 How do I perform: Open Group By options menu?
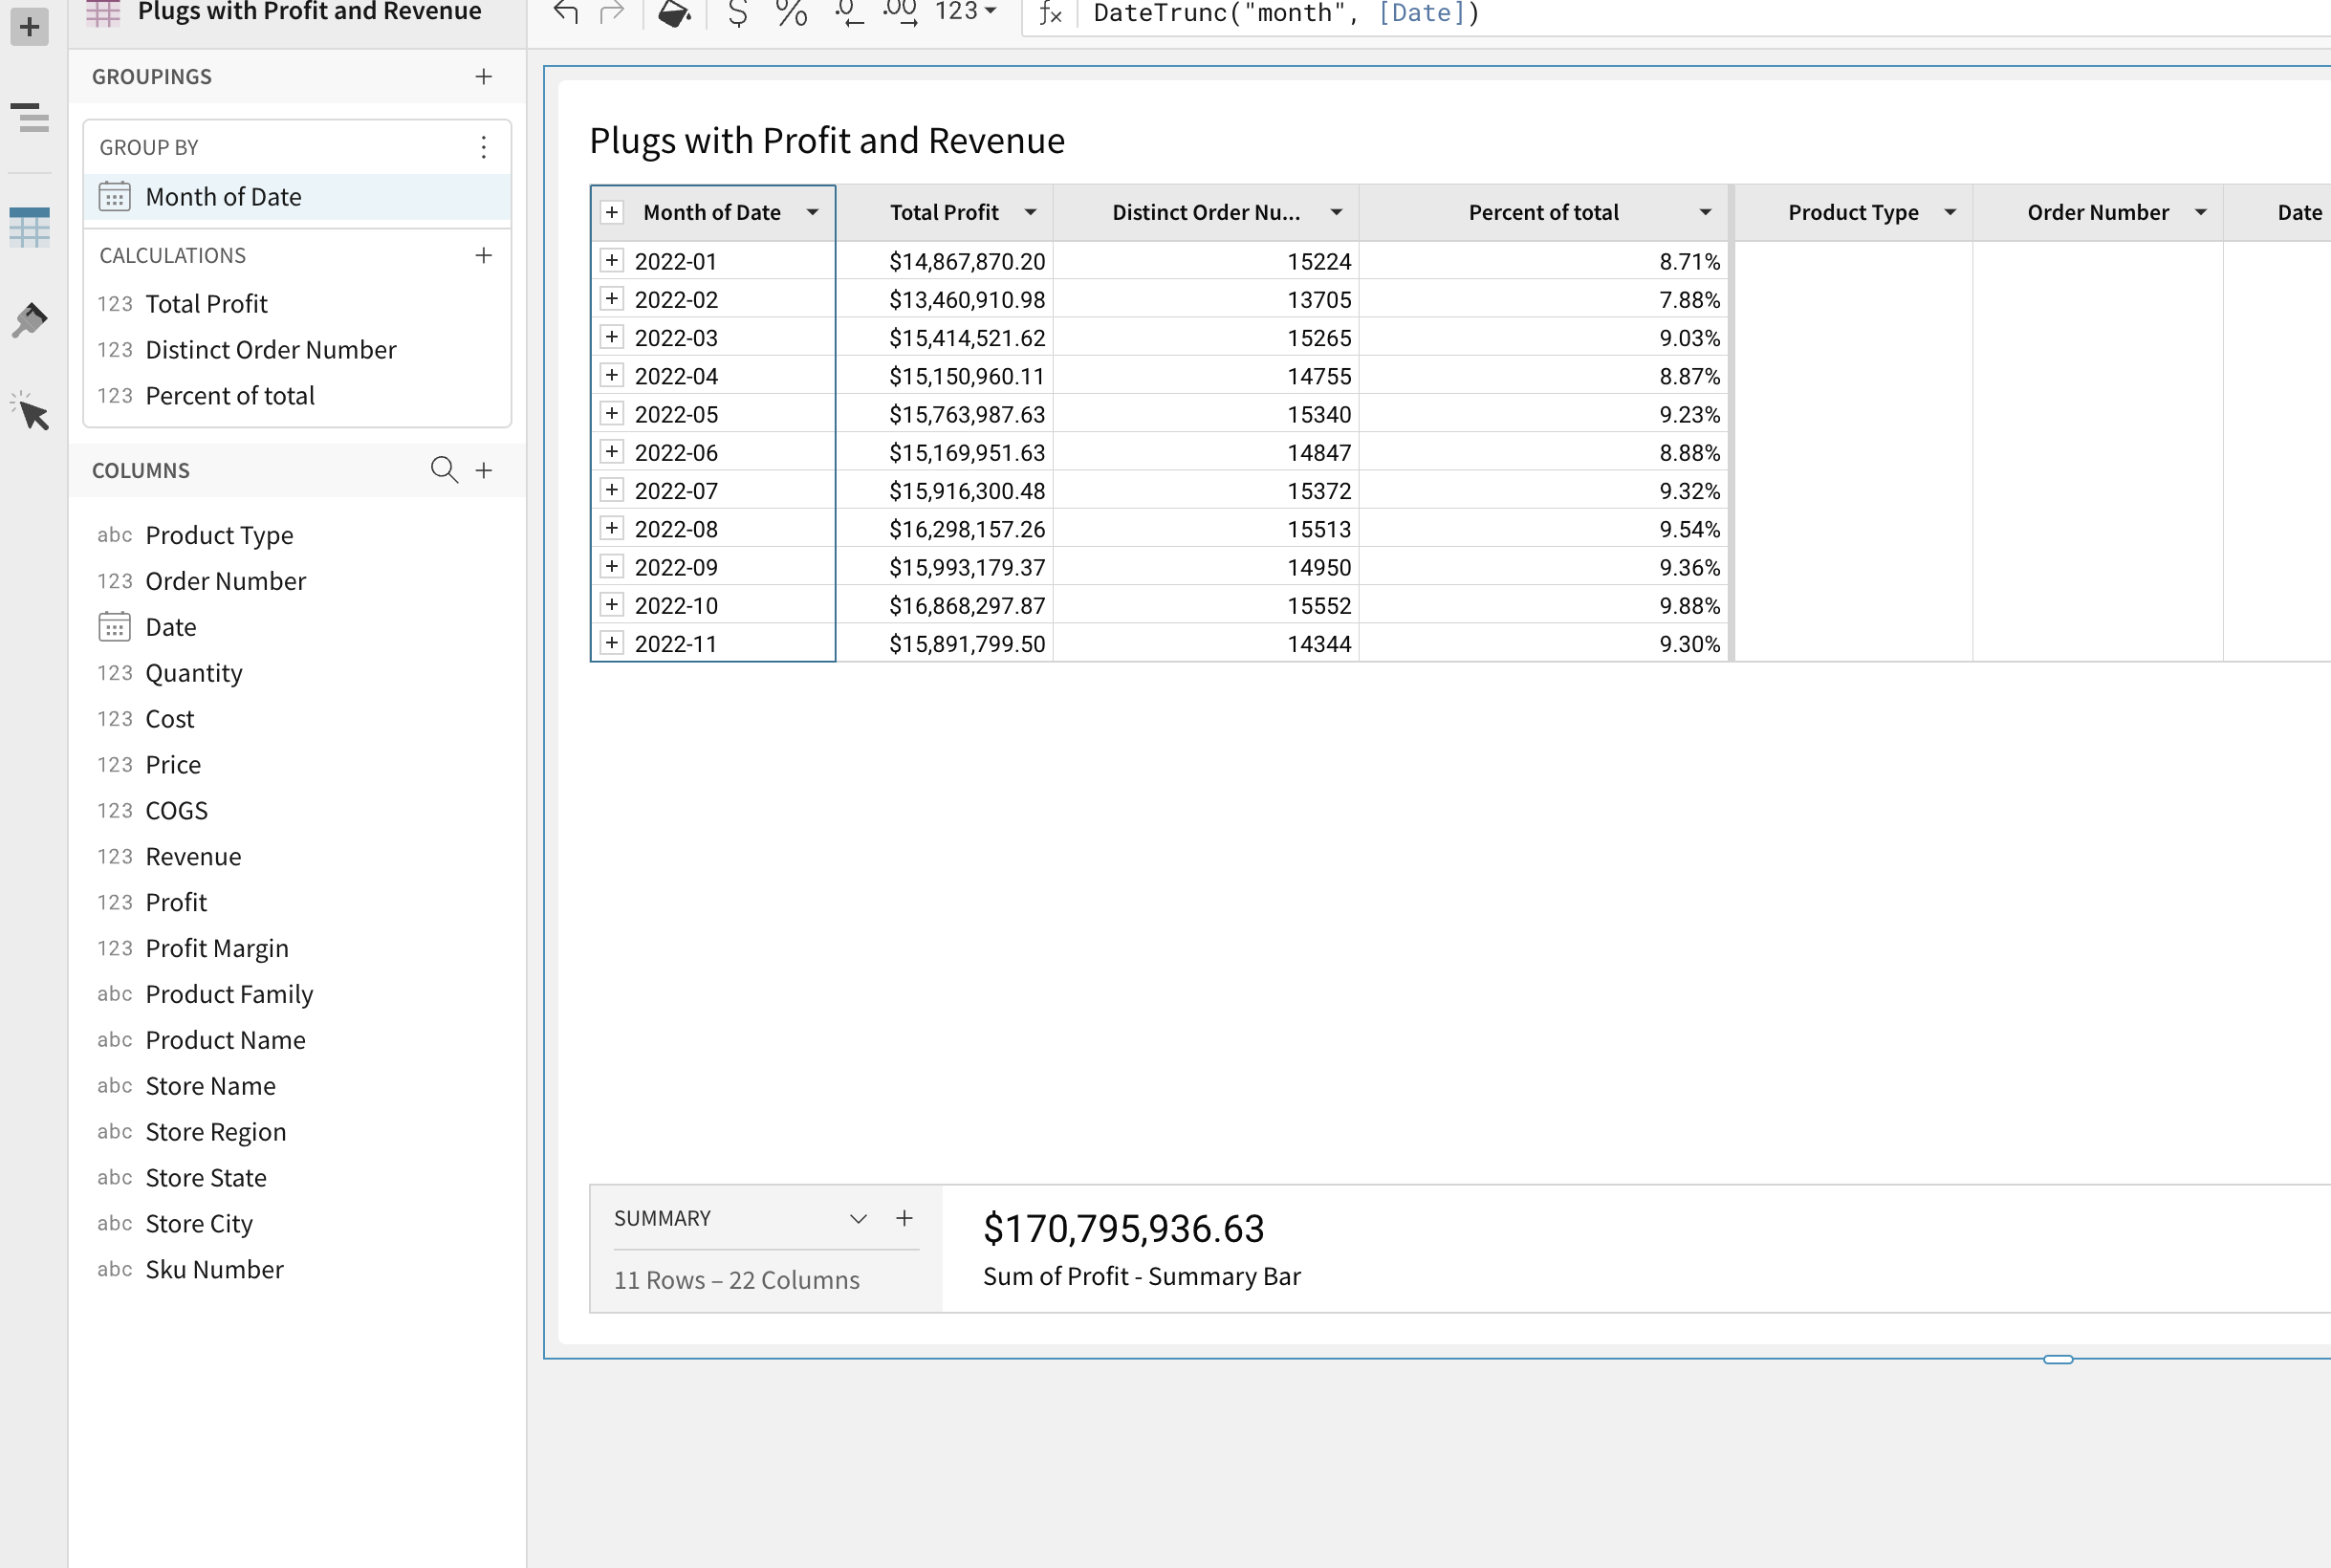click(x=484, y=147)
